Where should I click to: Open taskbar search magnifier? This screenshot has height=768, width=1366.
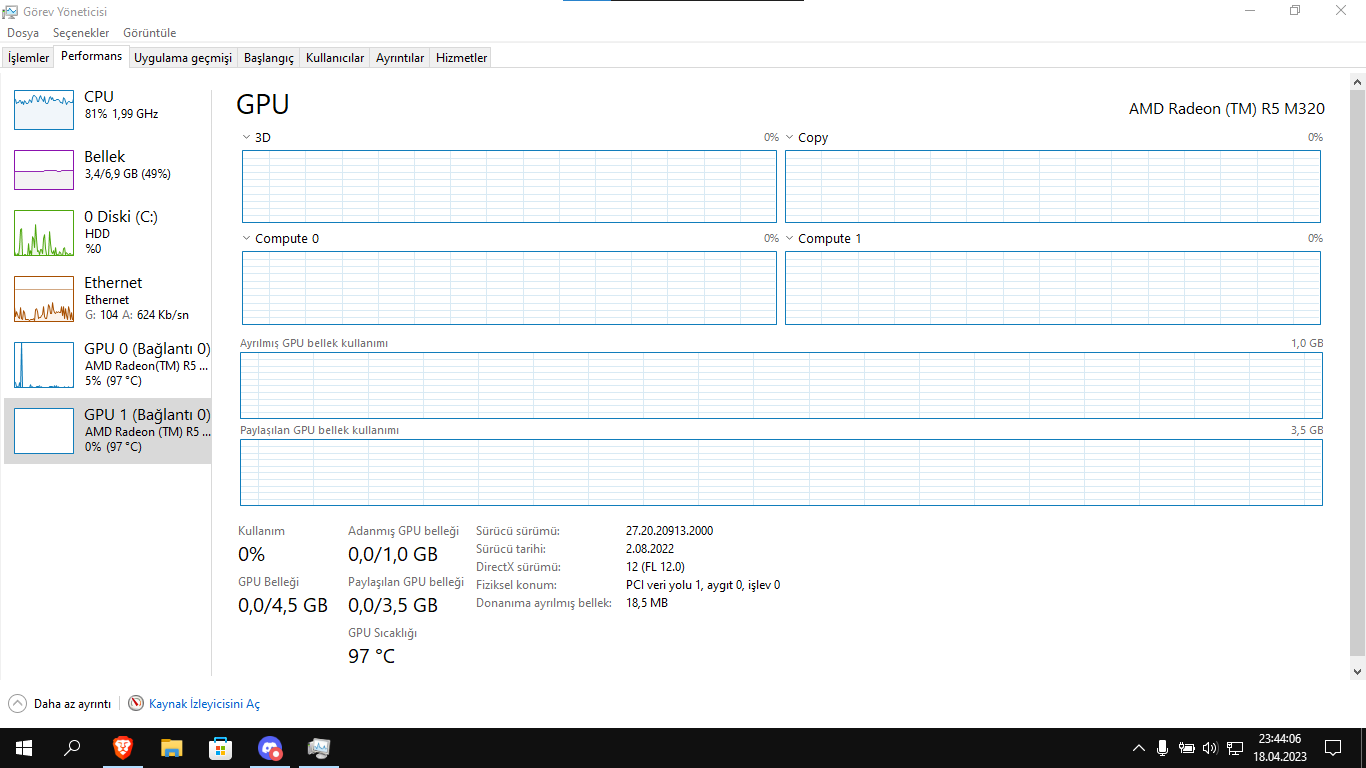coord(72,748)
